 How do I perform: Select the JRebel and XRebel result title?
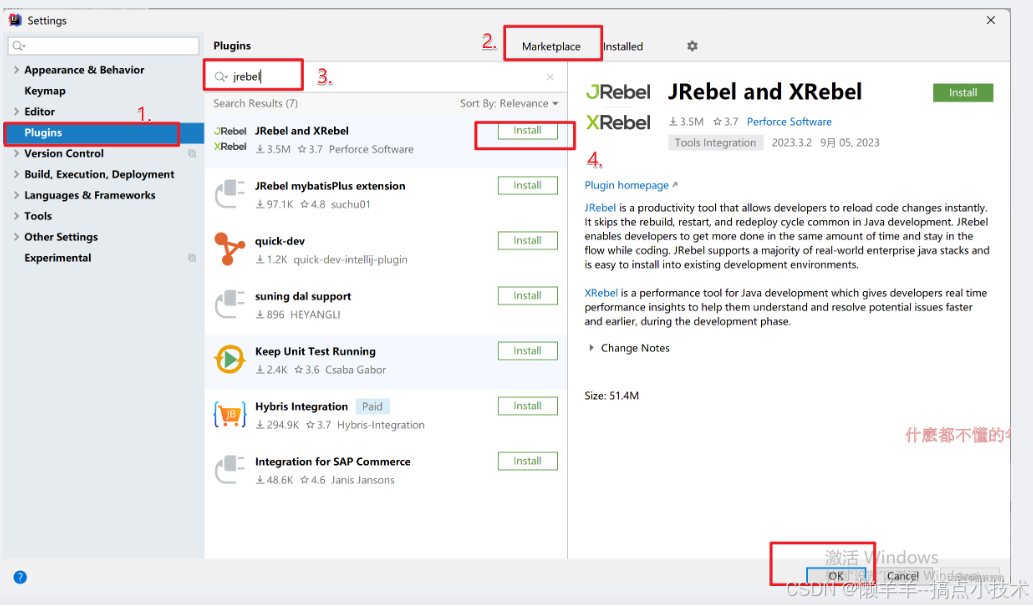302,131
